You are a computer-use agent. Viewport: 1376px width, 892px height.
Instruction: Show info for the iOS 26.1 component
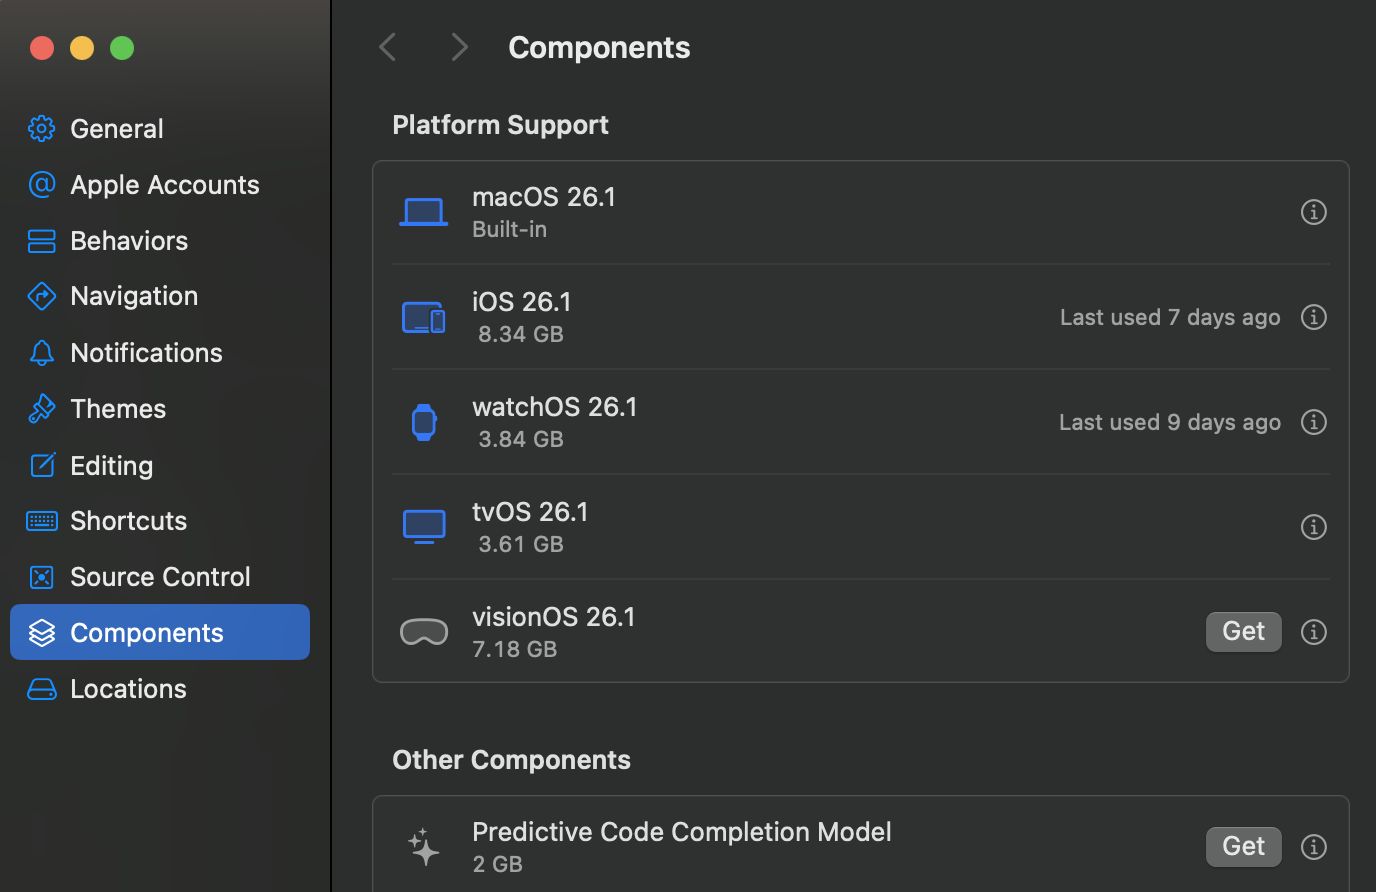click(x=1313, y=317)
